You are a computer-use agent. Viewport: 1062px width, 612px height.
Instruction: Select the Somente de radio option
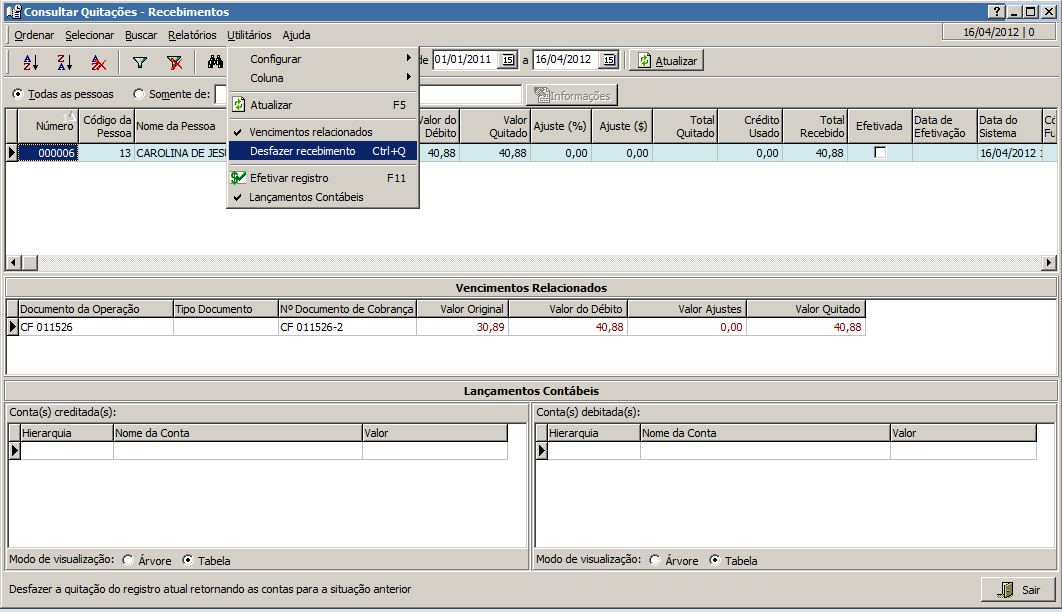coord(139,94)
